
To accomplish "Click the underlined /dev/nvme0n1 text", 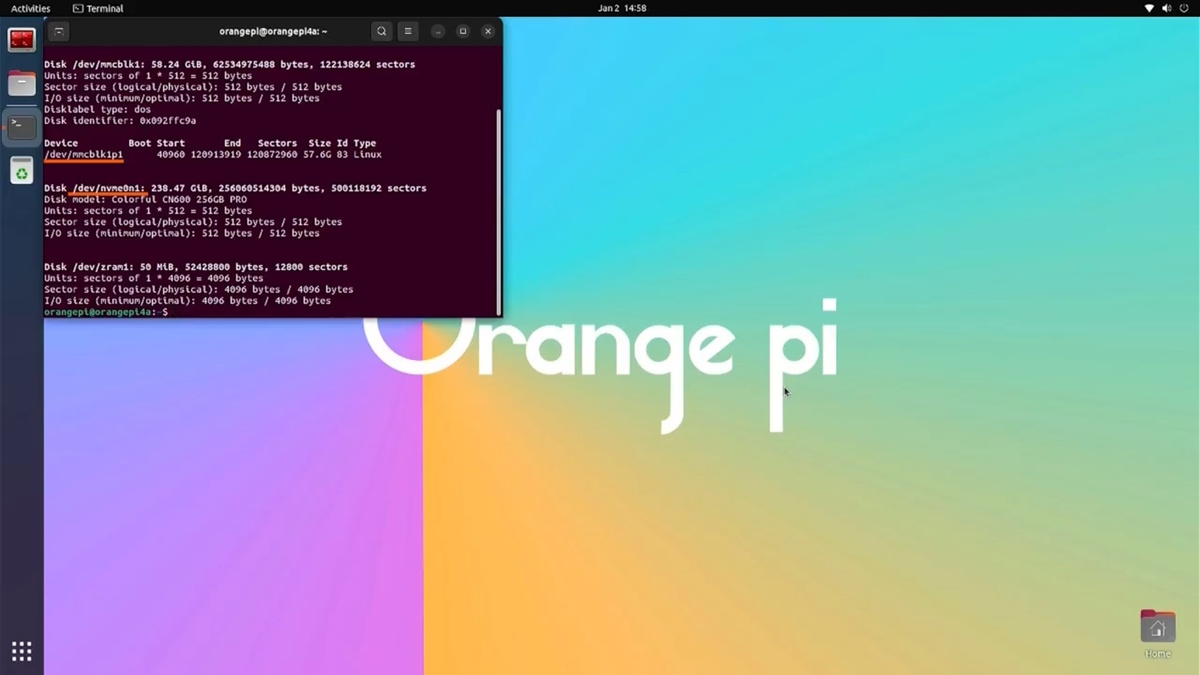I will (107, 188).
